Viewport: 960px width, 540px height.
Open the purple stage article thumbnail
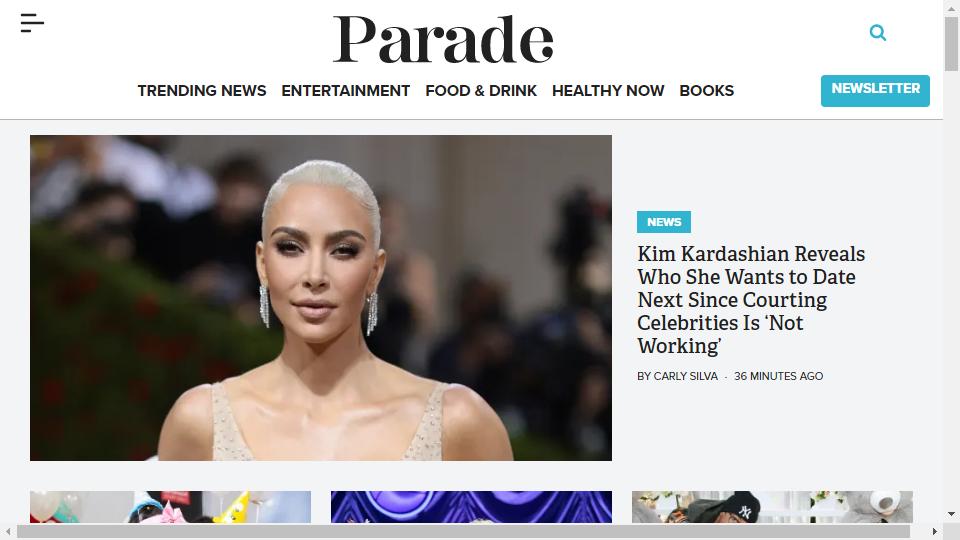[x=471, y=507]
